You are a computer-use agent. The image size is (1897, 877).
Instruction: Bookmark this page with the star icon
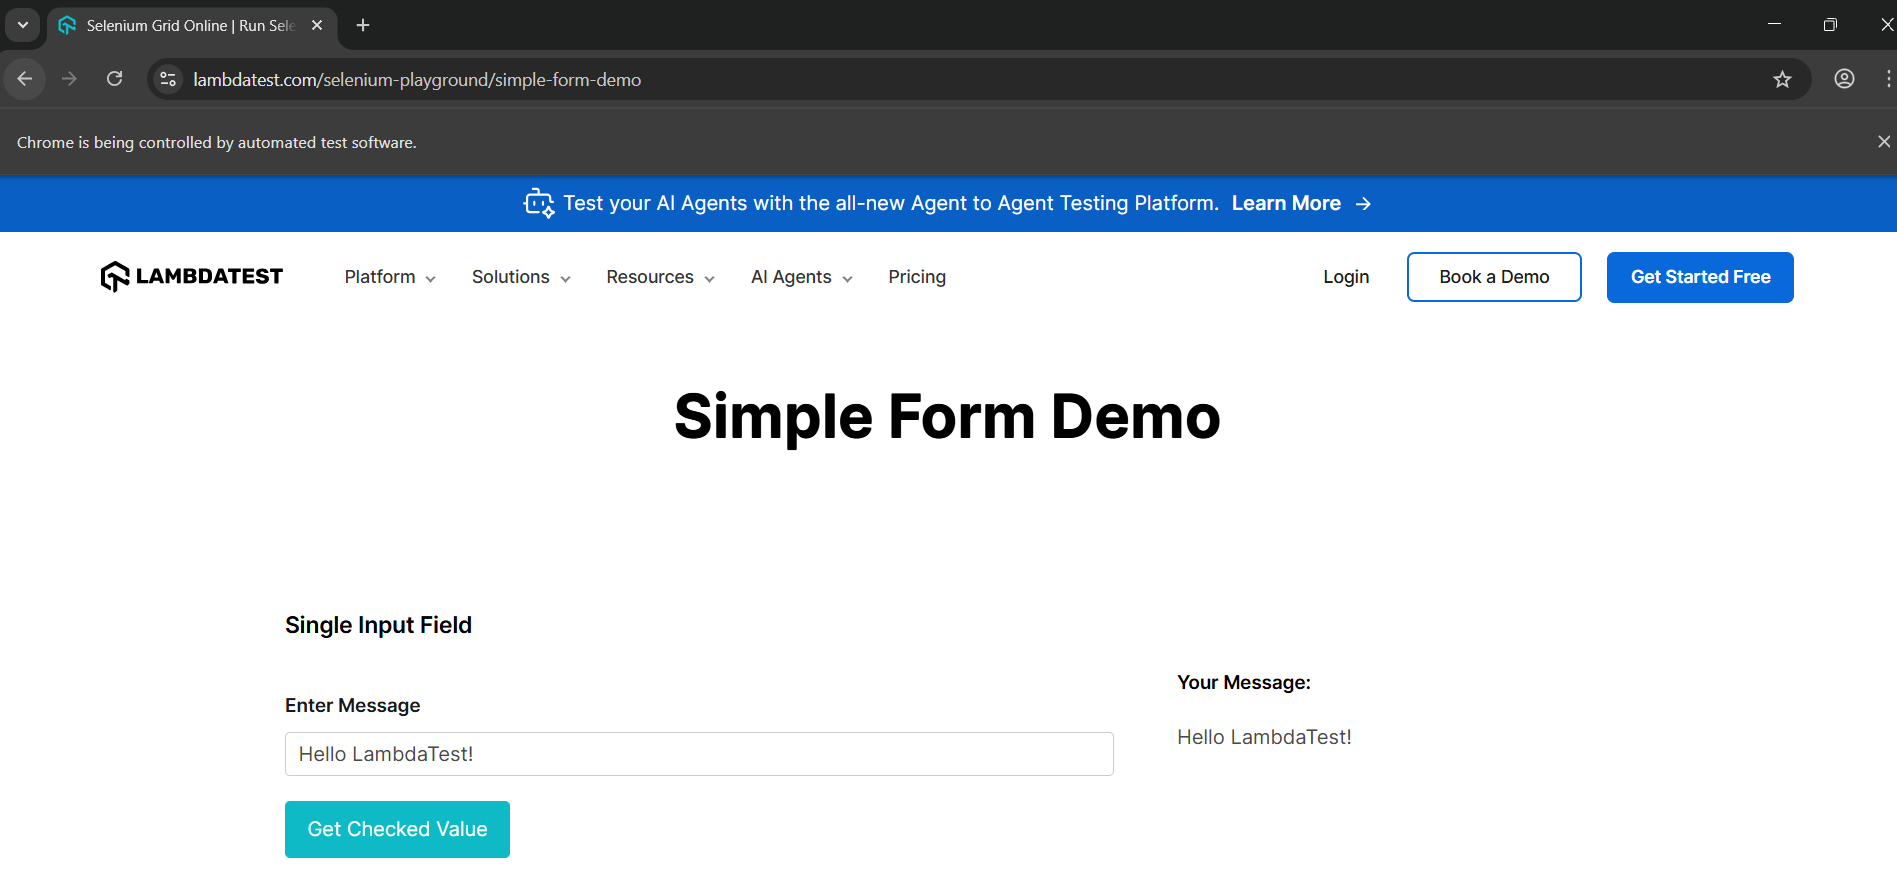[x=1782, y=79]
